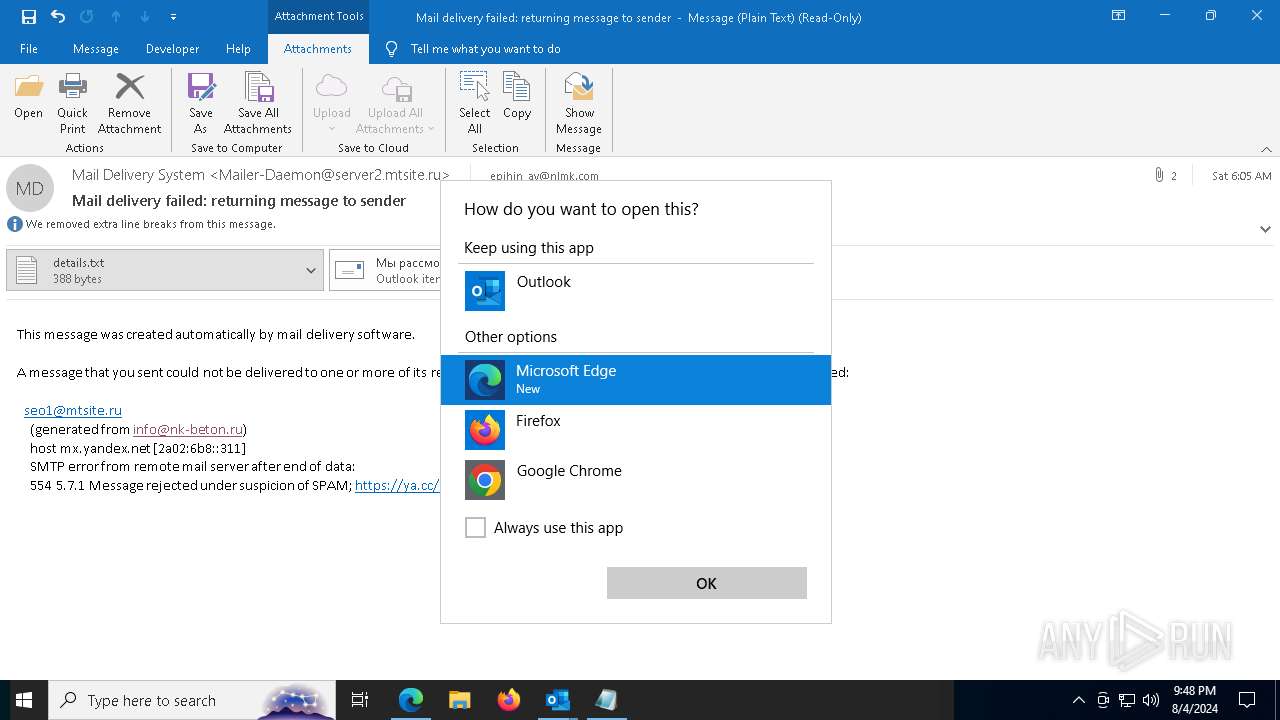
Task: Choose Firefox in the app list
Action: click(636, 430)
